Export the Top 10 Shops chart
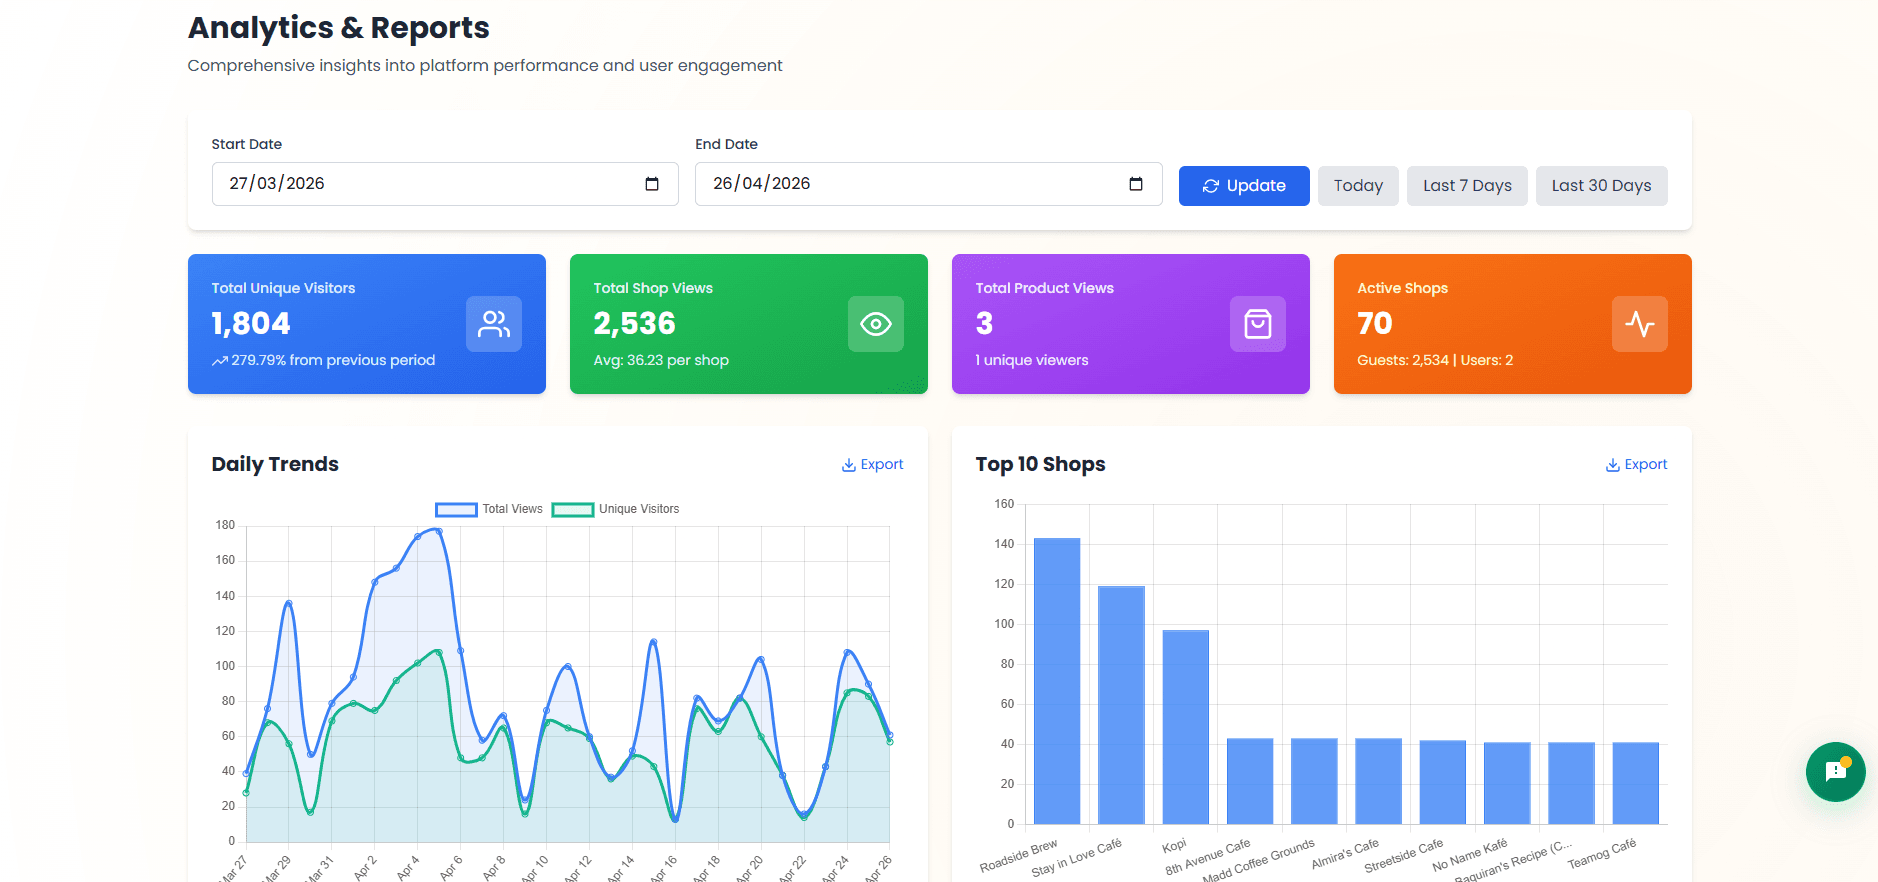This screenshot has height=882, width=1878. 1636,465
